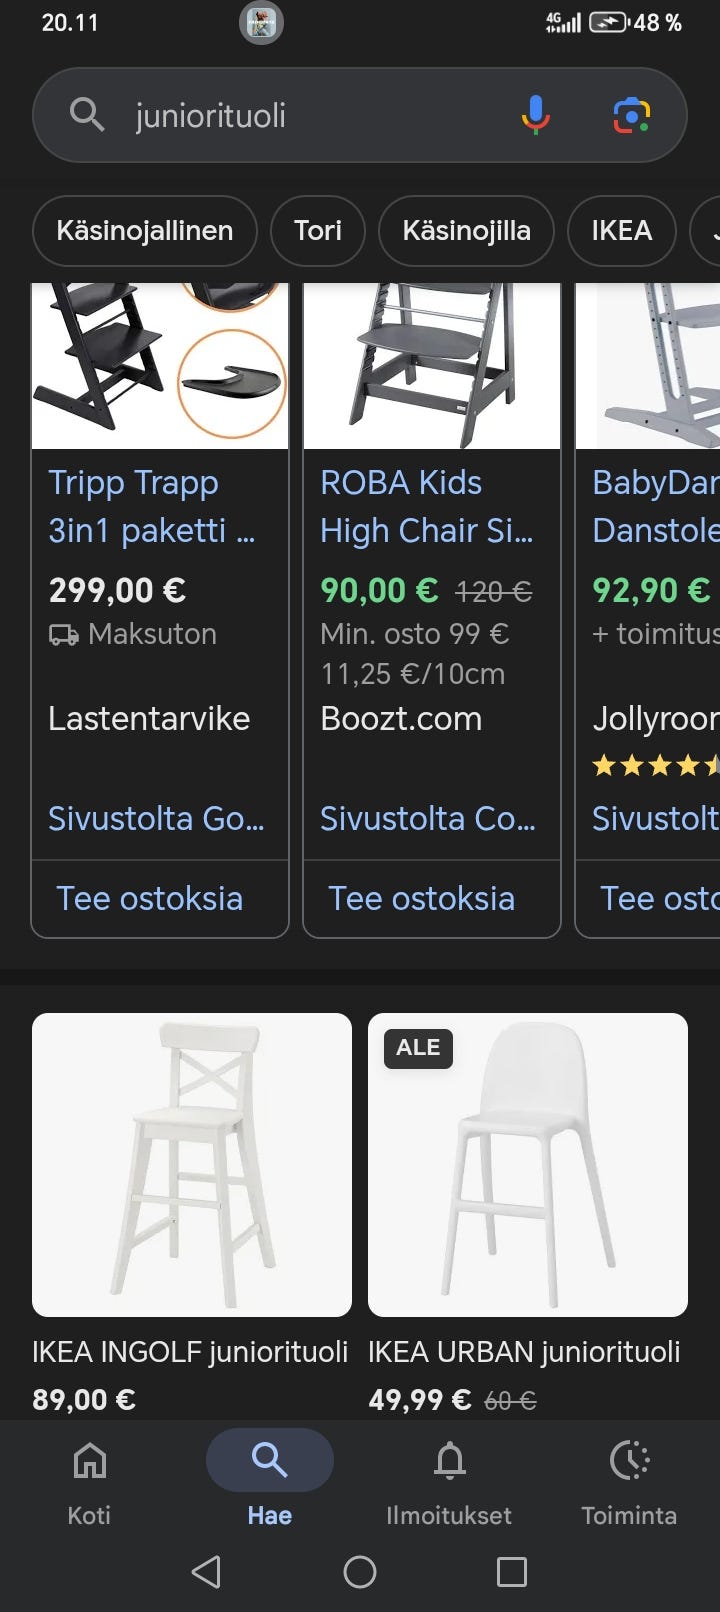Tap Tee ostoksia under Tripp Trapp
The height and width of the screenshot is (1612, 720).
150,898
